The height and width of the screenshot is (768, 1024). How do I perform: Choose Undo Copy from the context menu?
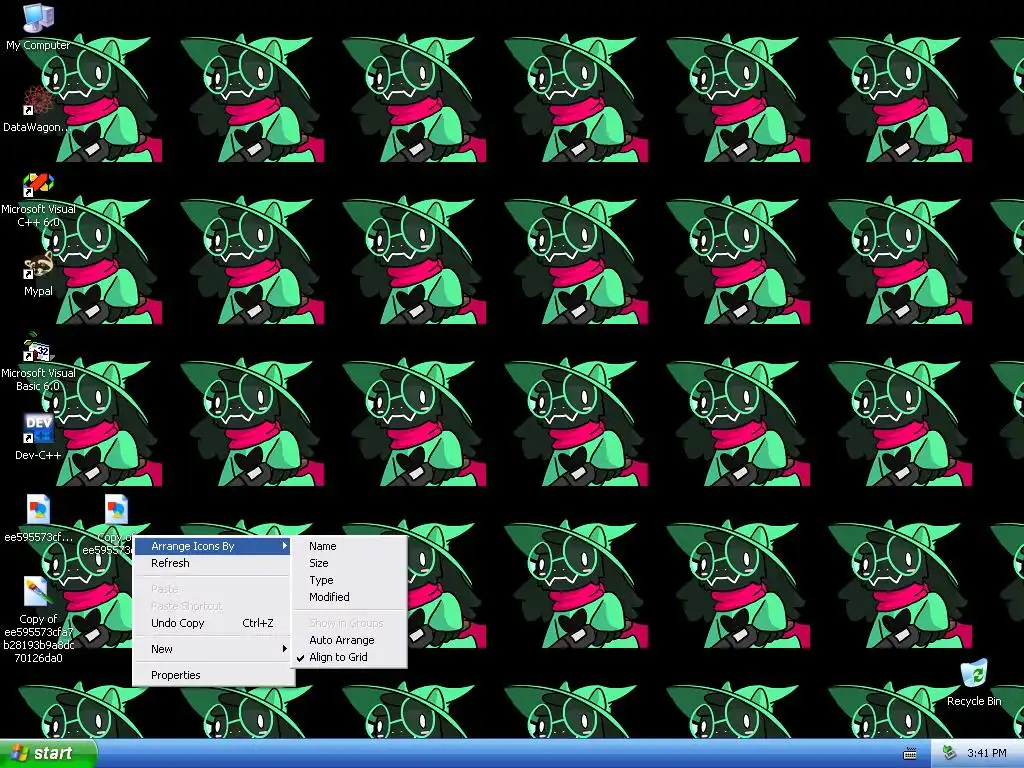point(213,623)
